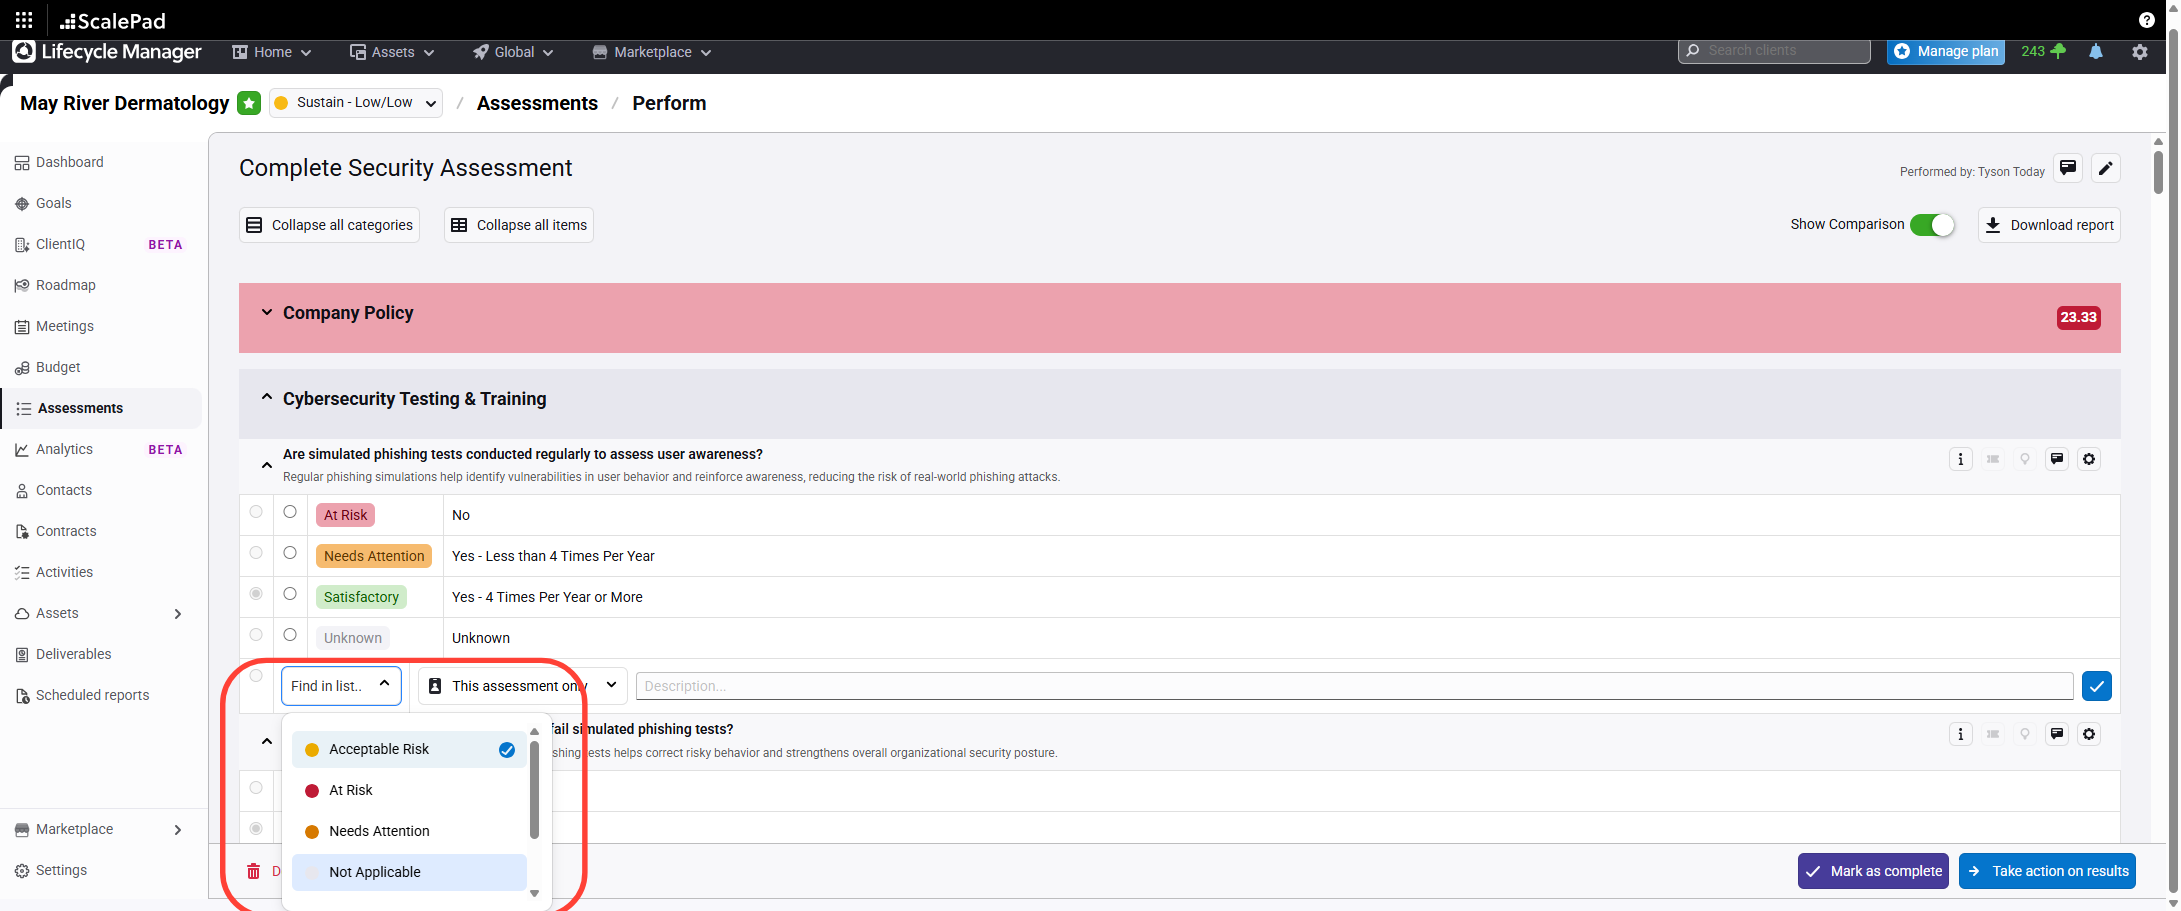
Task: Open the Marketplace menu in top navigation
Action: coord(652,52)
